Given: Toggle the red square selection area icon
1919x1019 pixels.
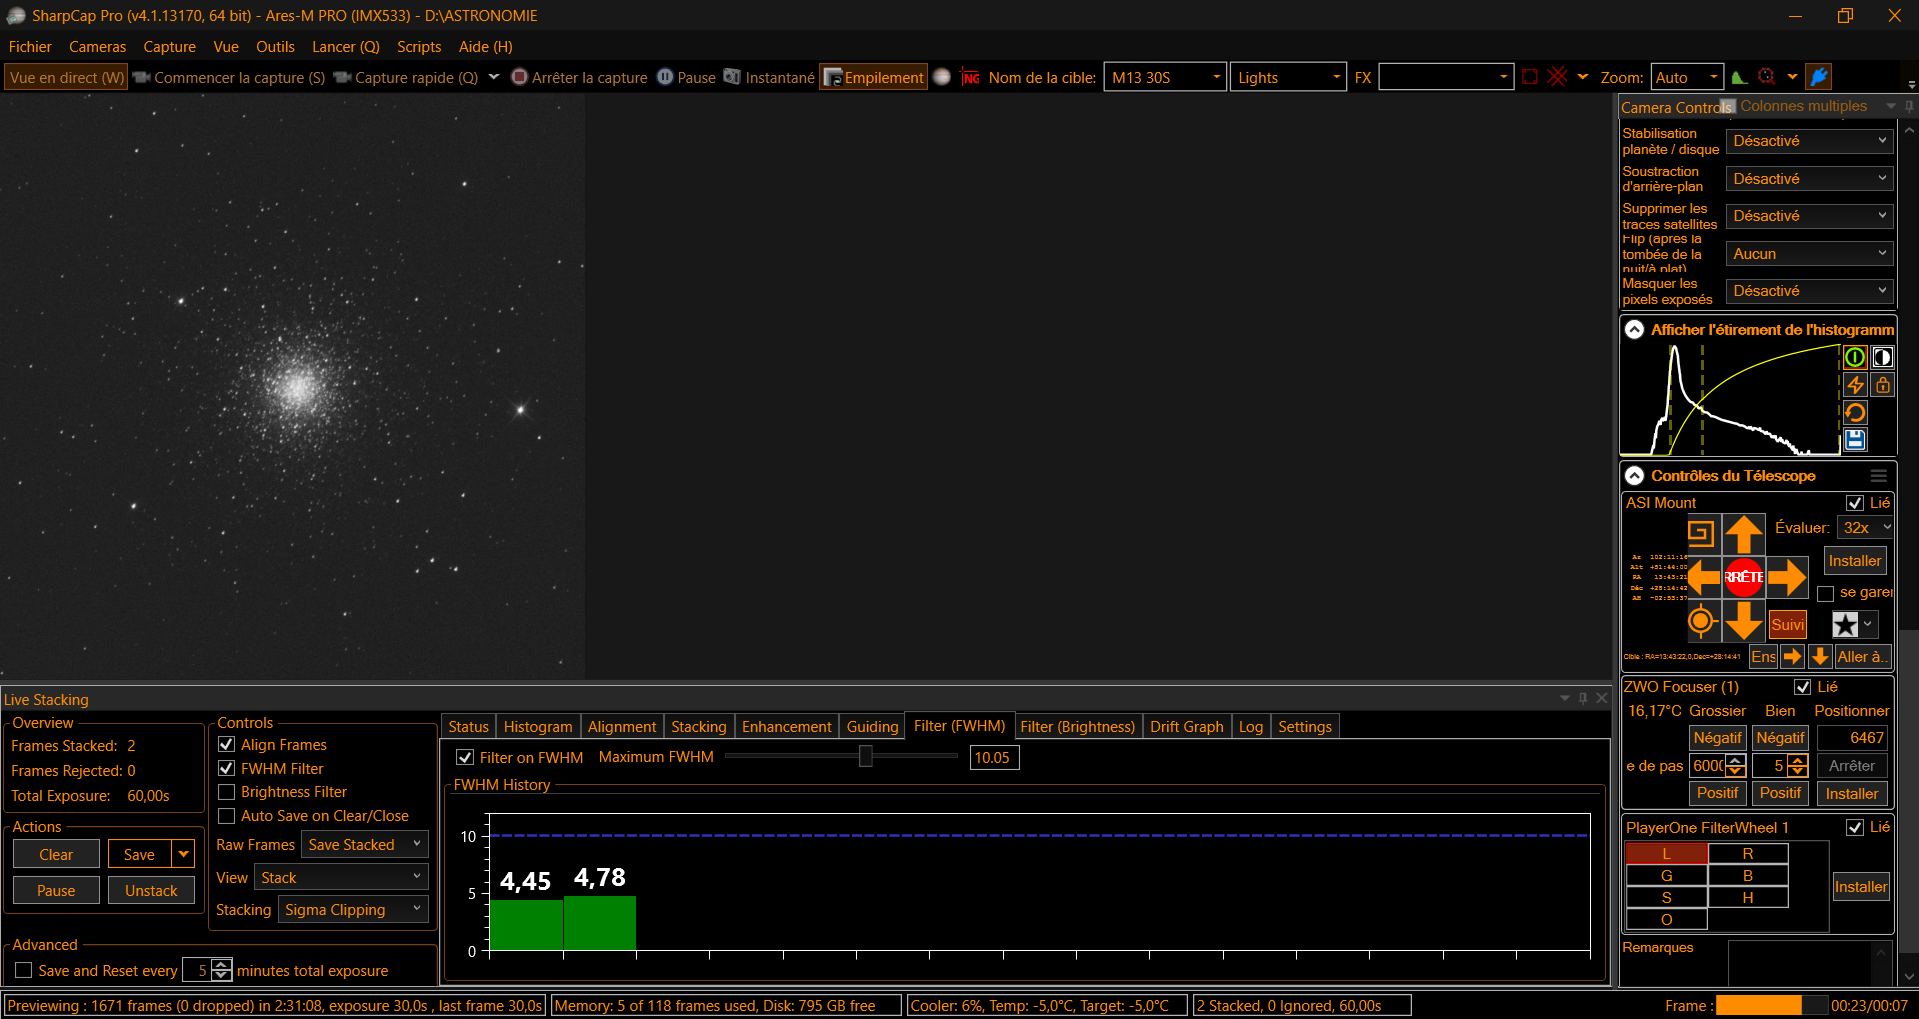Looking at the screenshot, I should tap(1530, 77).
